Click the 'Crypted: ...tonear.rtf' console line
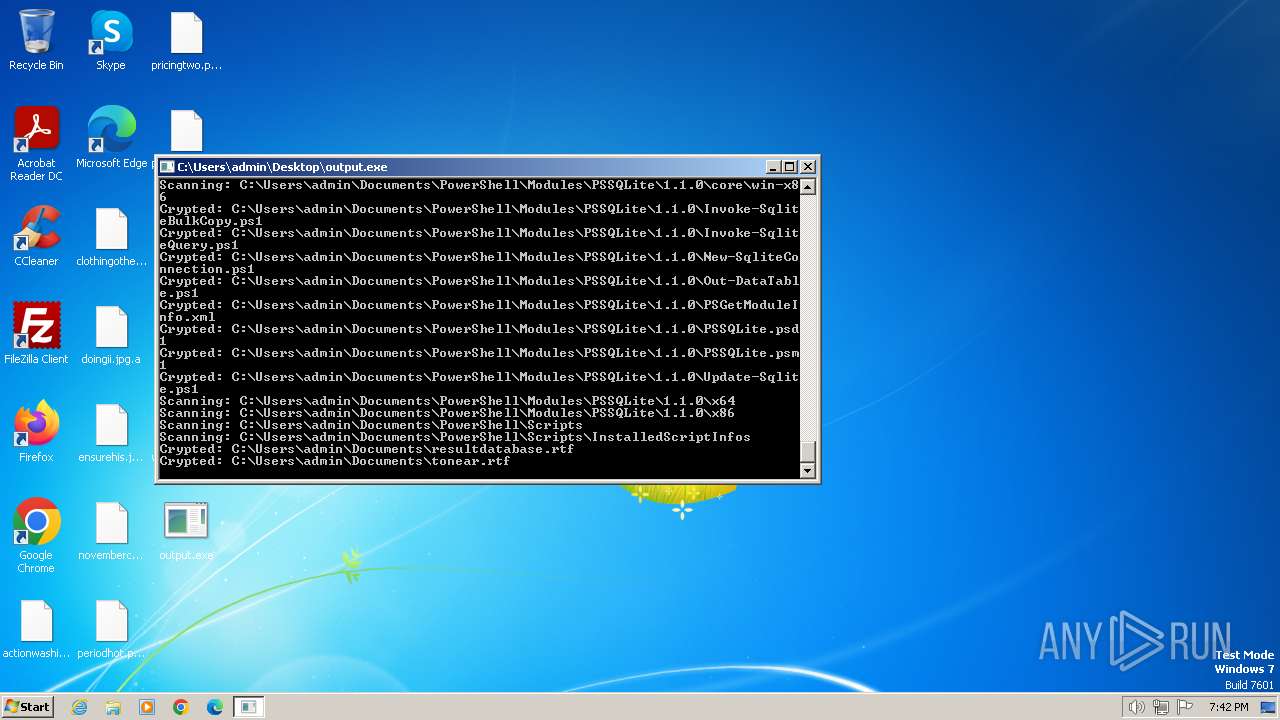This screenshot has height=720, width=1280. pos(335,461)
